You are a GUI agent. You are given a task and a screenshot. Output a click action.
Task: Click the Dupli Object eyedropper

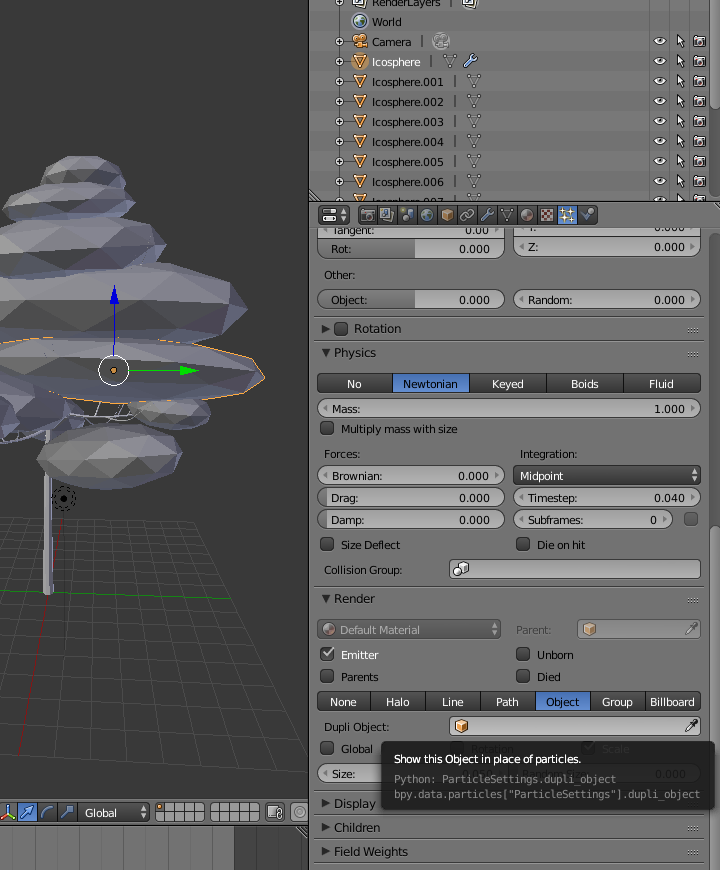(x=691, y=726)
